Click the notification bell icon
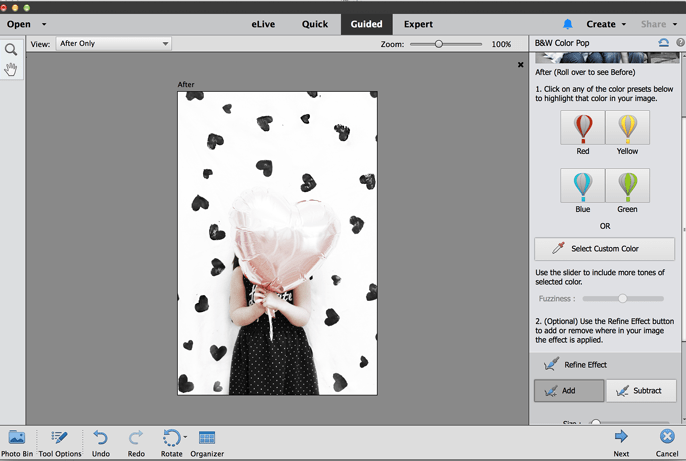The image size is (686, 461). [568, 24]
